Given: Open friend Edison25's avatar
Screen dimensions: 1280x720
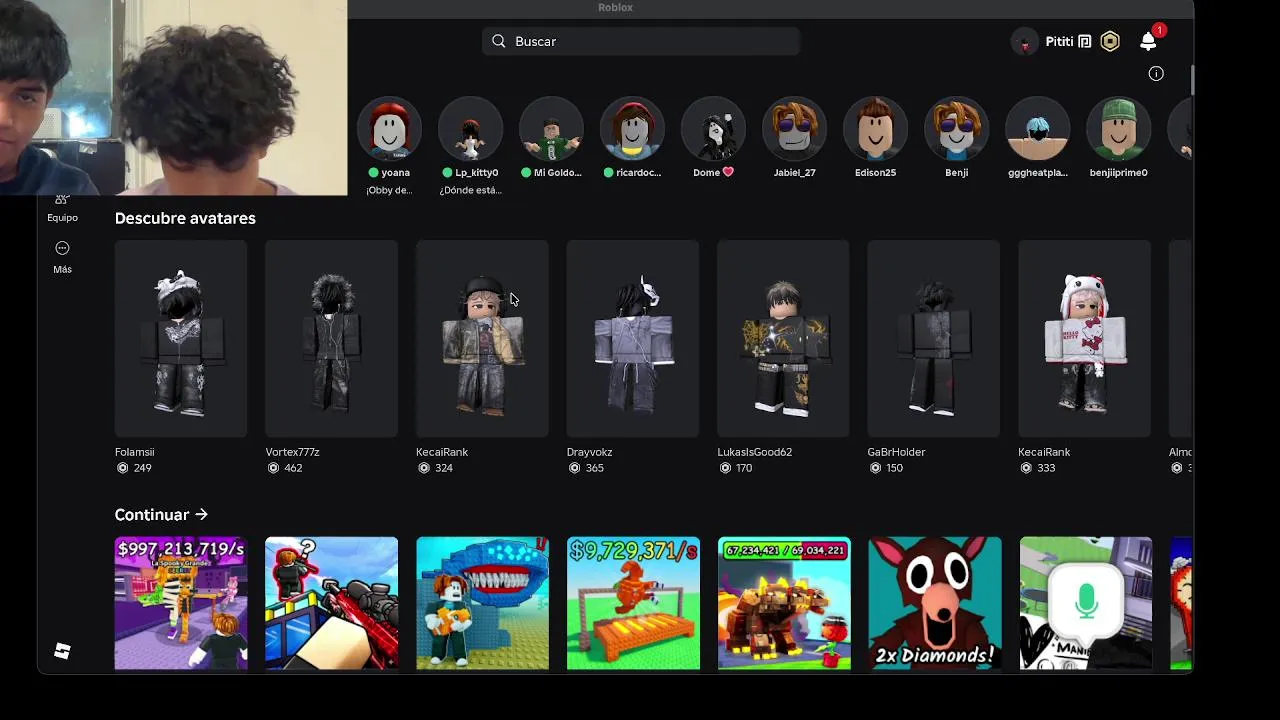Looking at the screenshot, I should pyautogui.click(x=875, y=129).
